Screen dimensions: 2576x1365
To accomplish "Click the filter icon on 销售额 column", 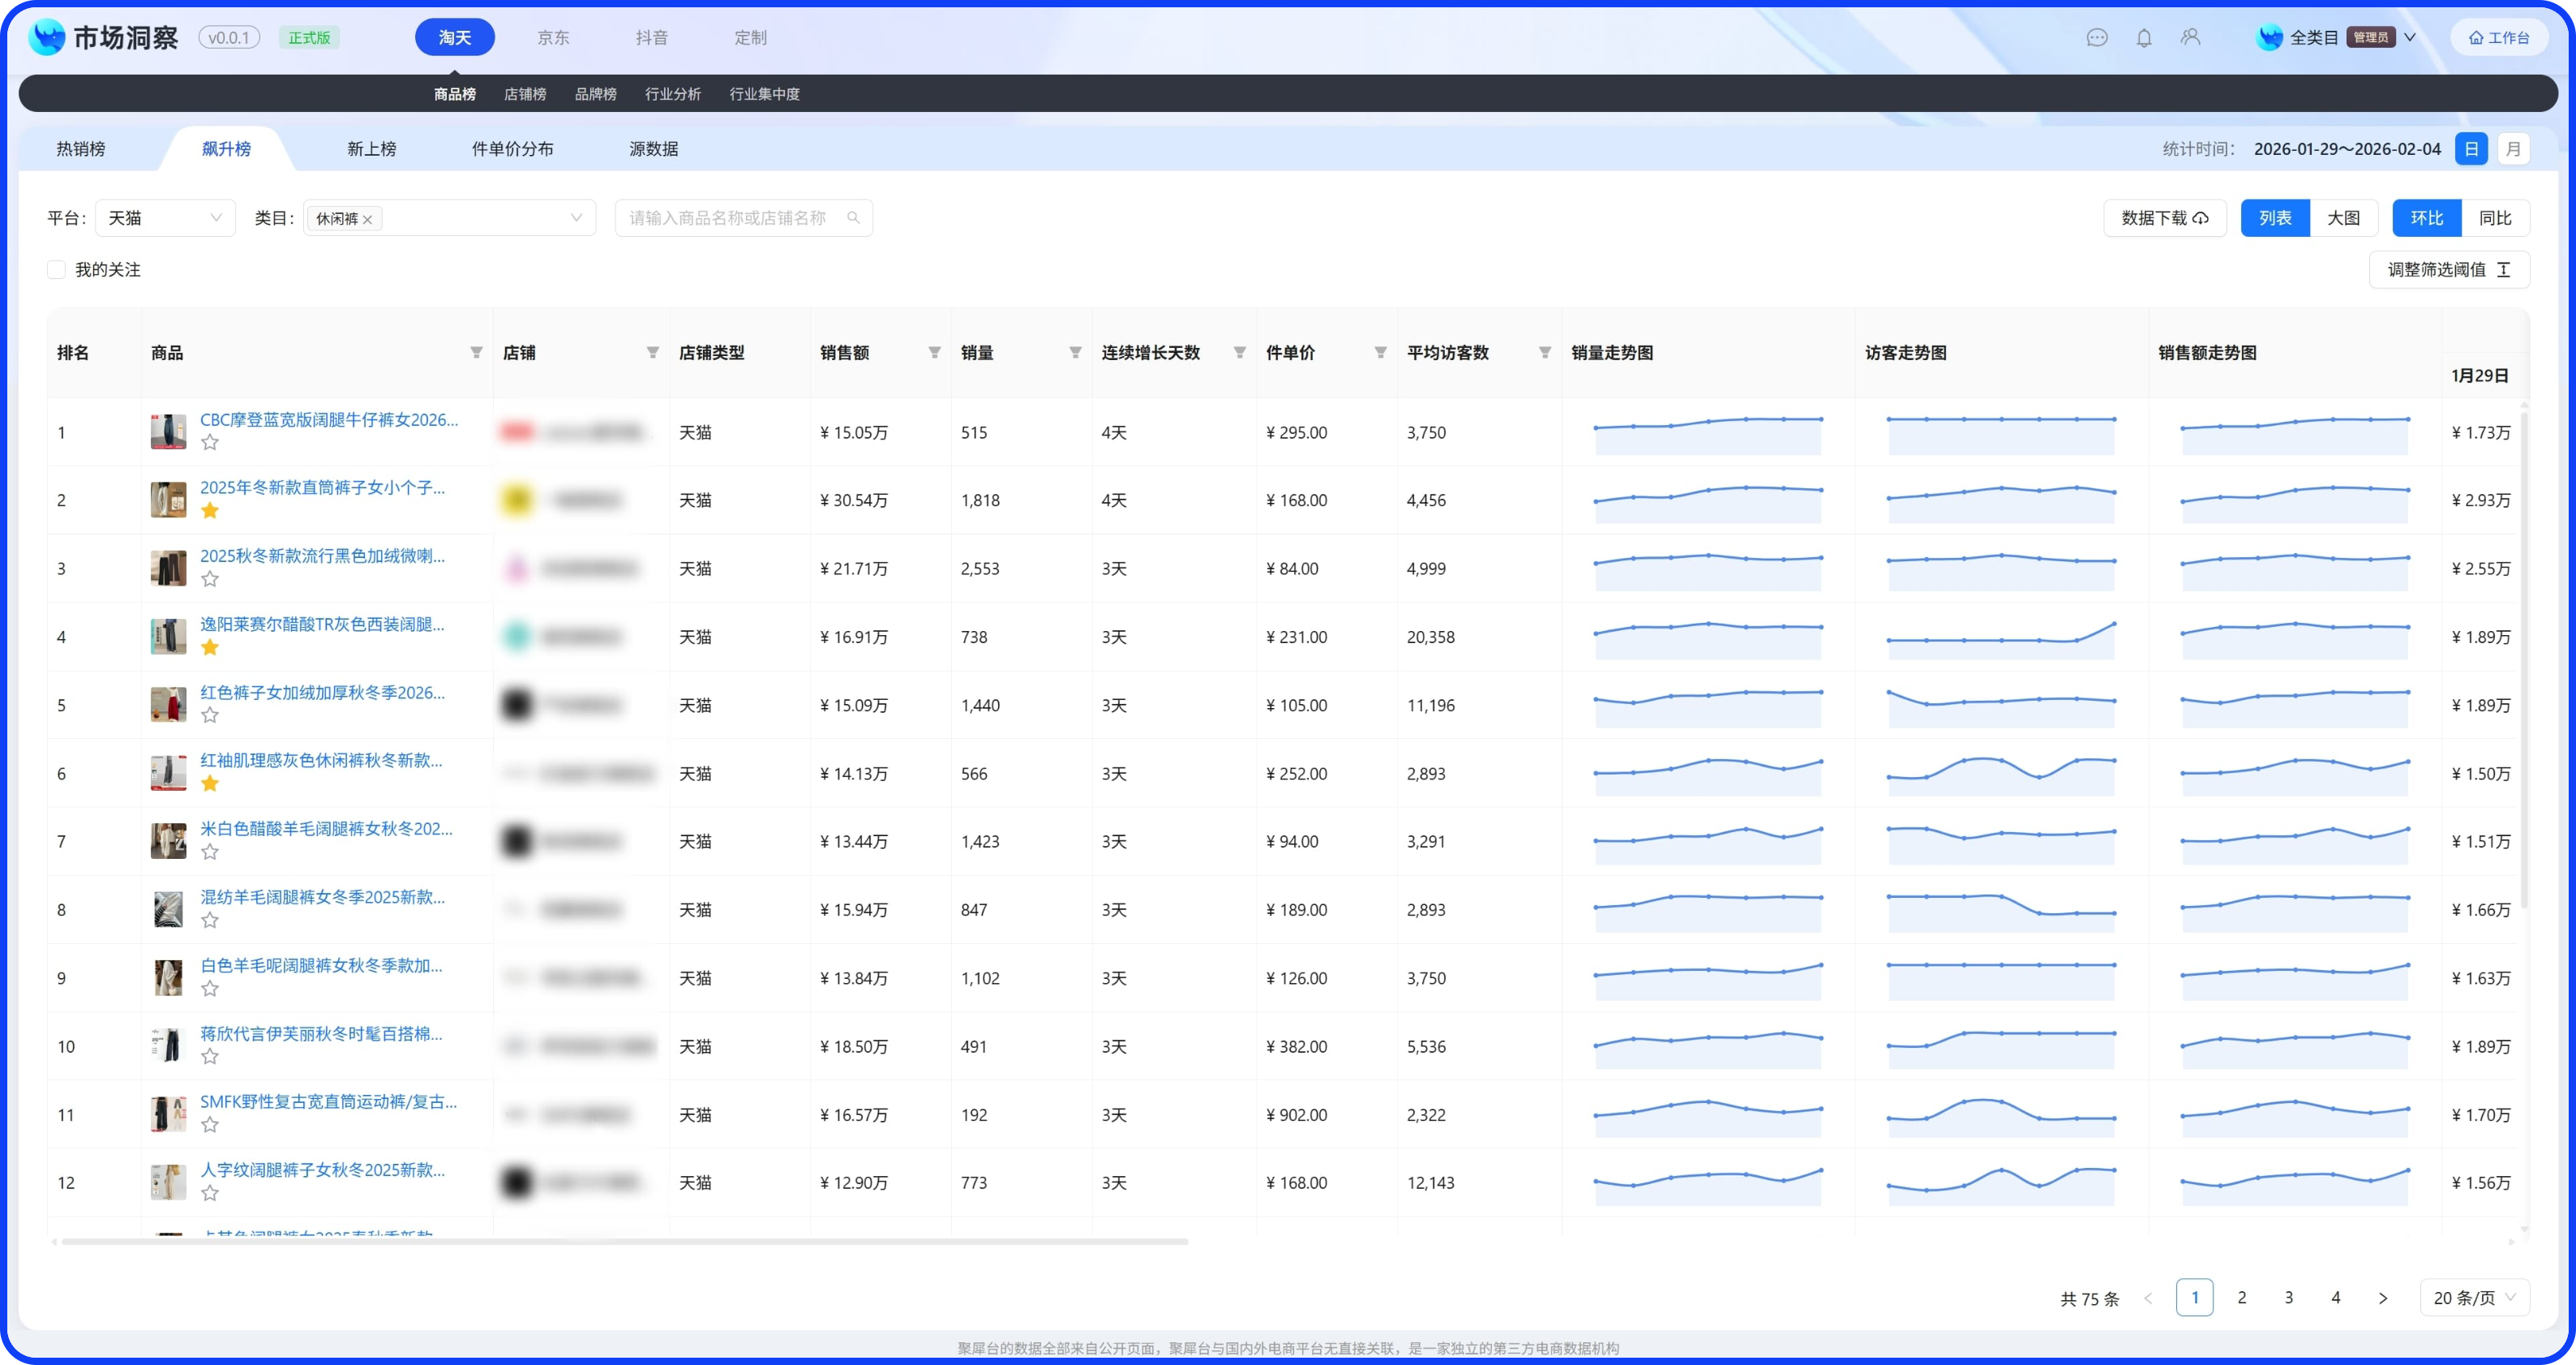I will point(934,353).
